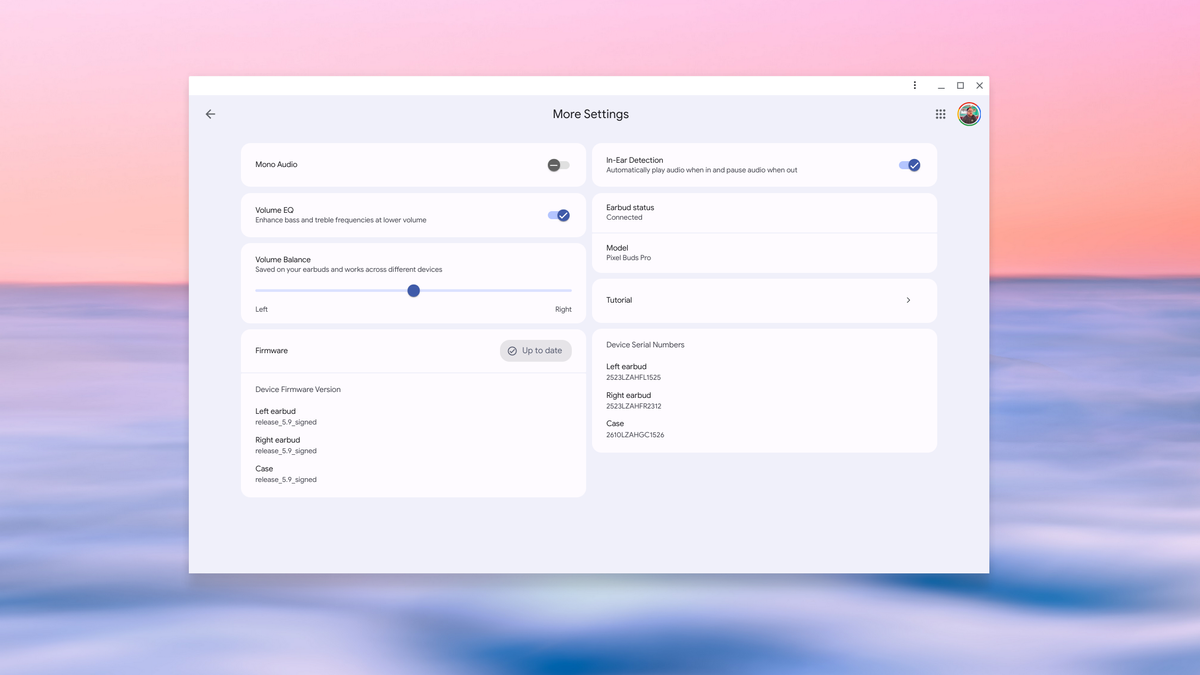1200x675 pixels.
Task: Open the Google apps grid icon
Action: 940,114
